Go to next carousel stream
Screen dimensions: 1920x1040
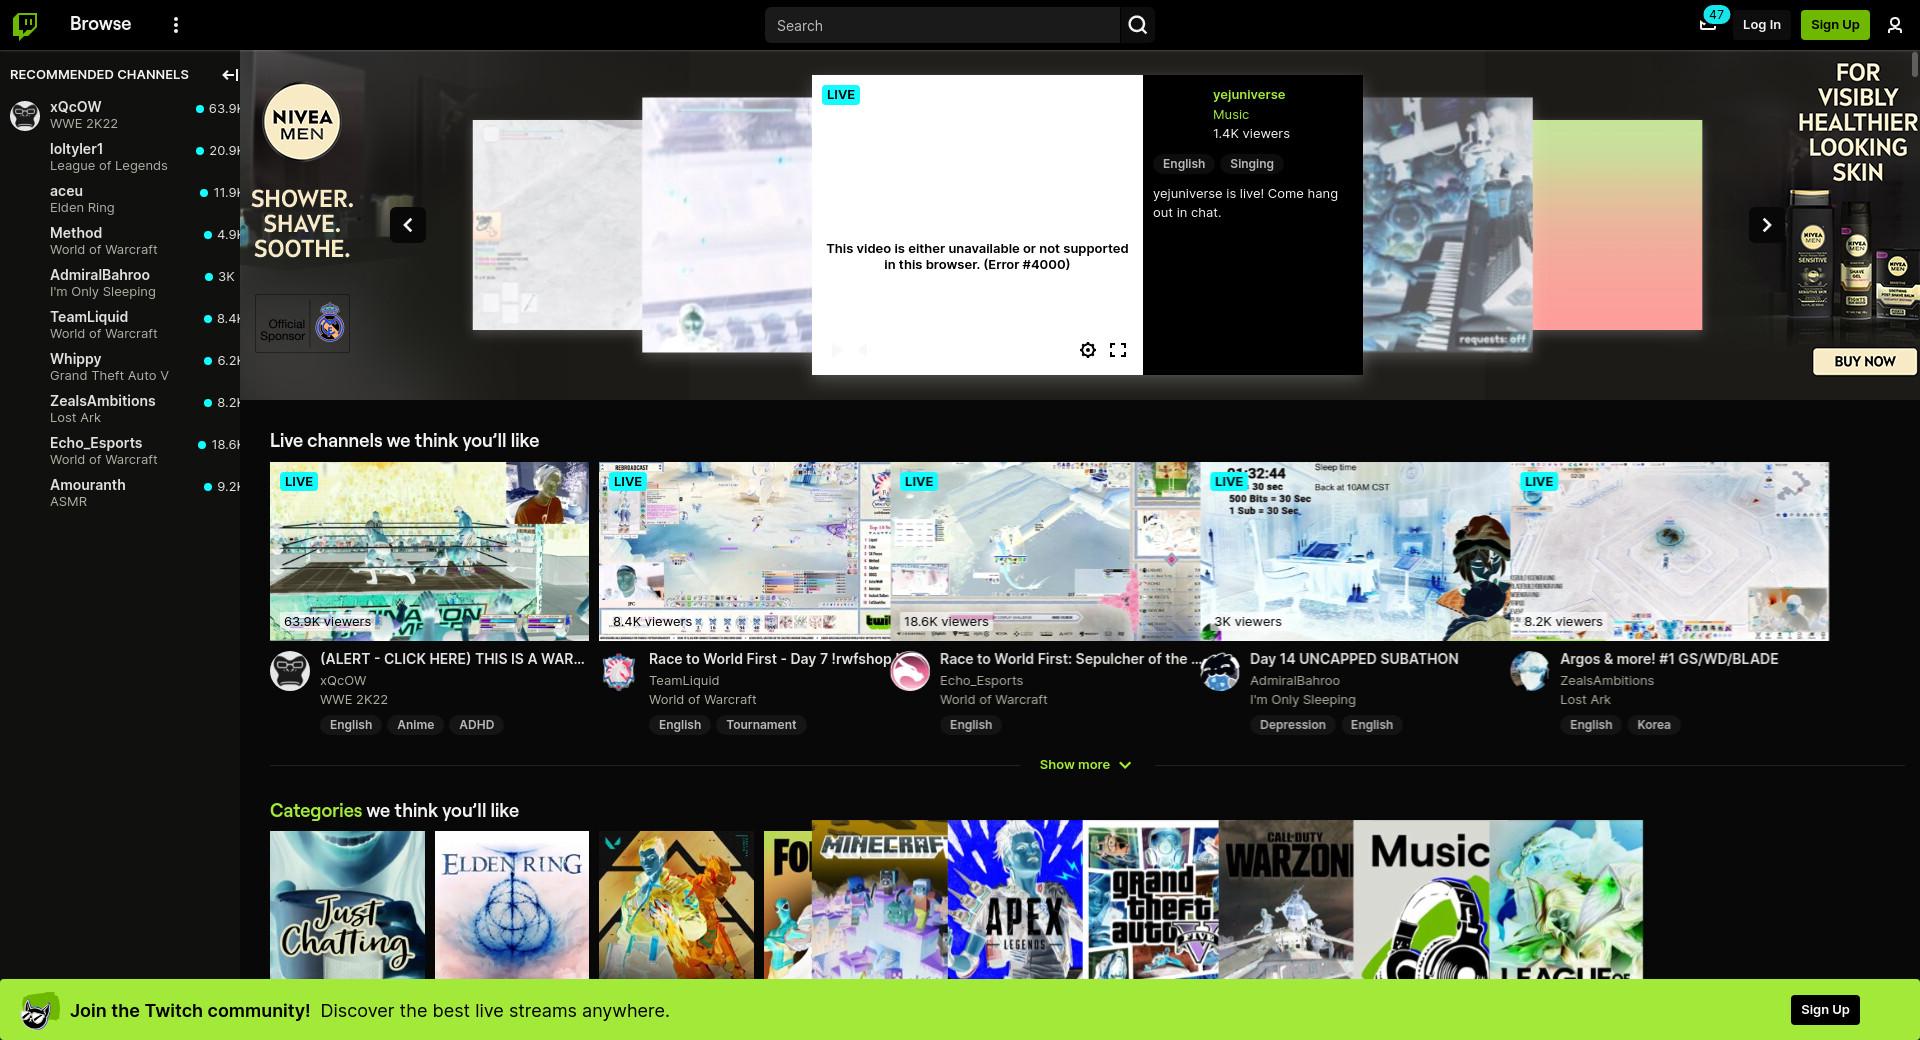point(1766,225)
